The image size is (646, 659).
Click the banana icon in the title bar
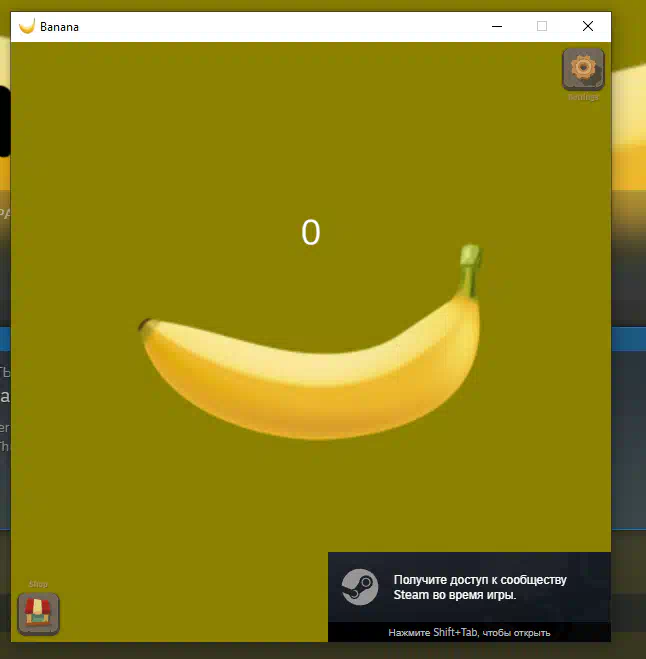[x=27, y=26]
